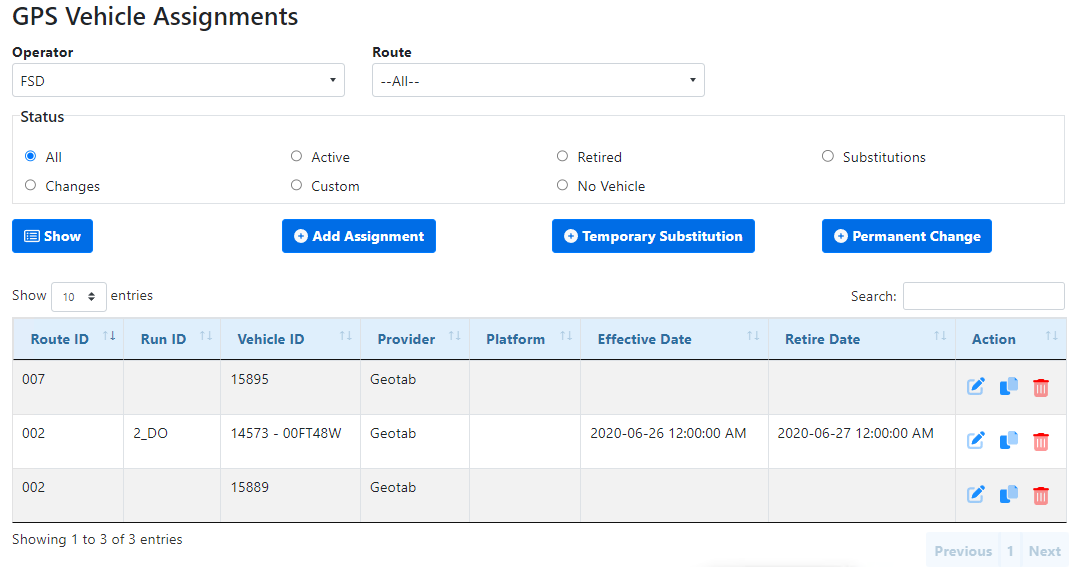The height and width of the screenshot is (567, 1076).
Task: Open the show entries count selector
Action: [x=79, y=297]
